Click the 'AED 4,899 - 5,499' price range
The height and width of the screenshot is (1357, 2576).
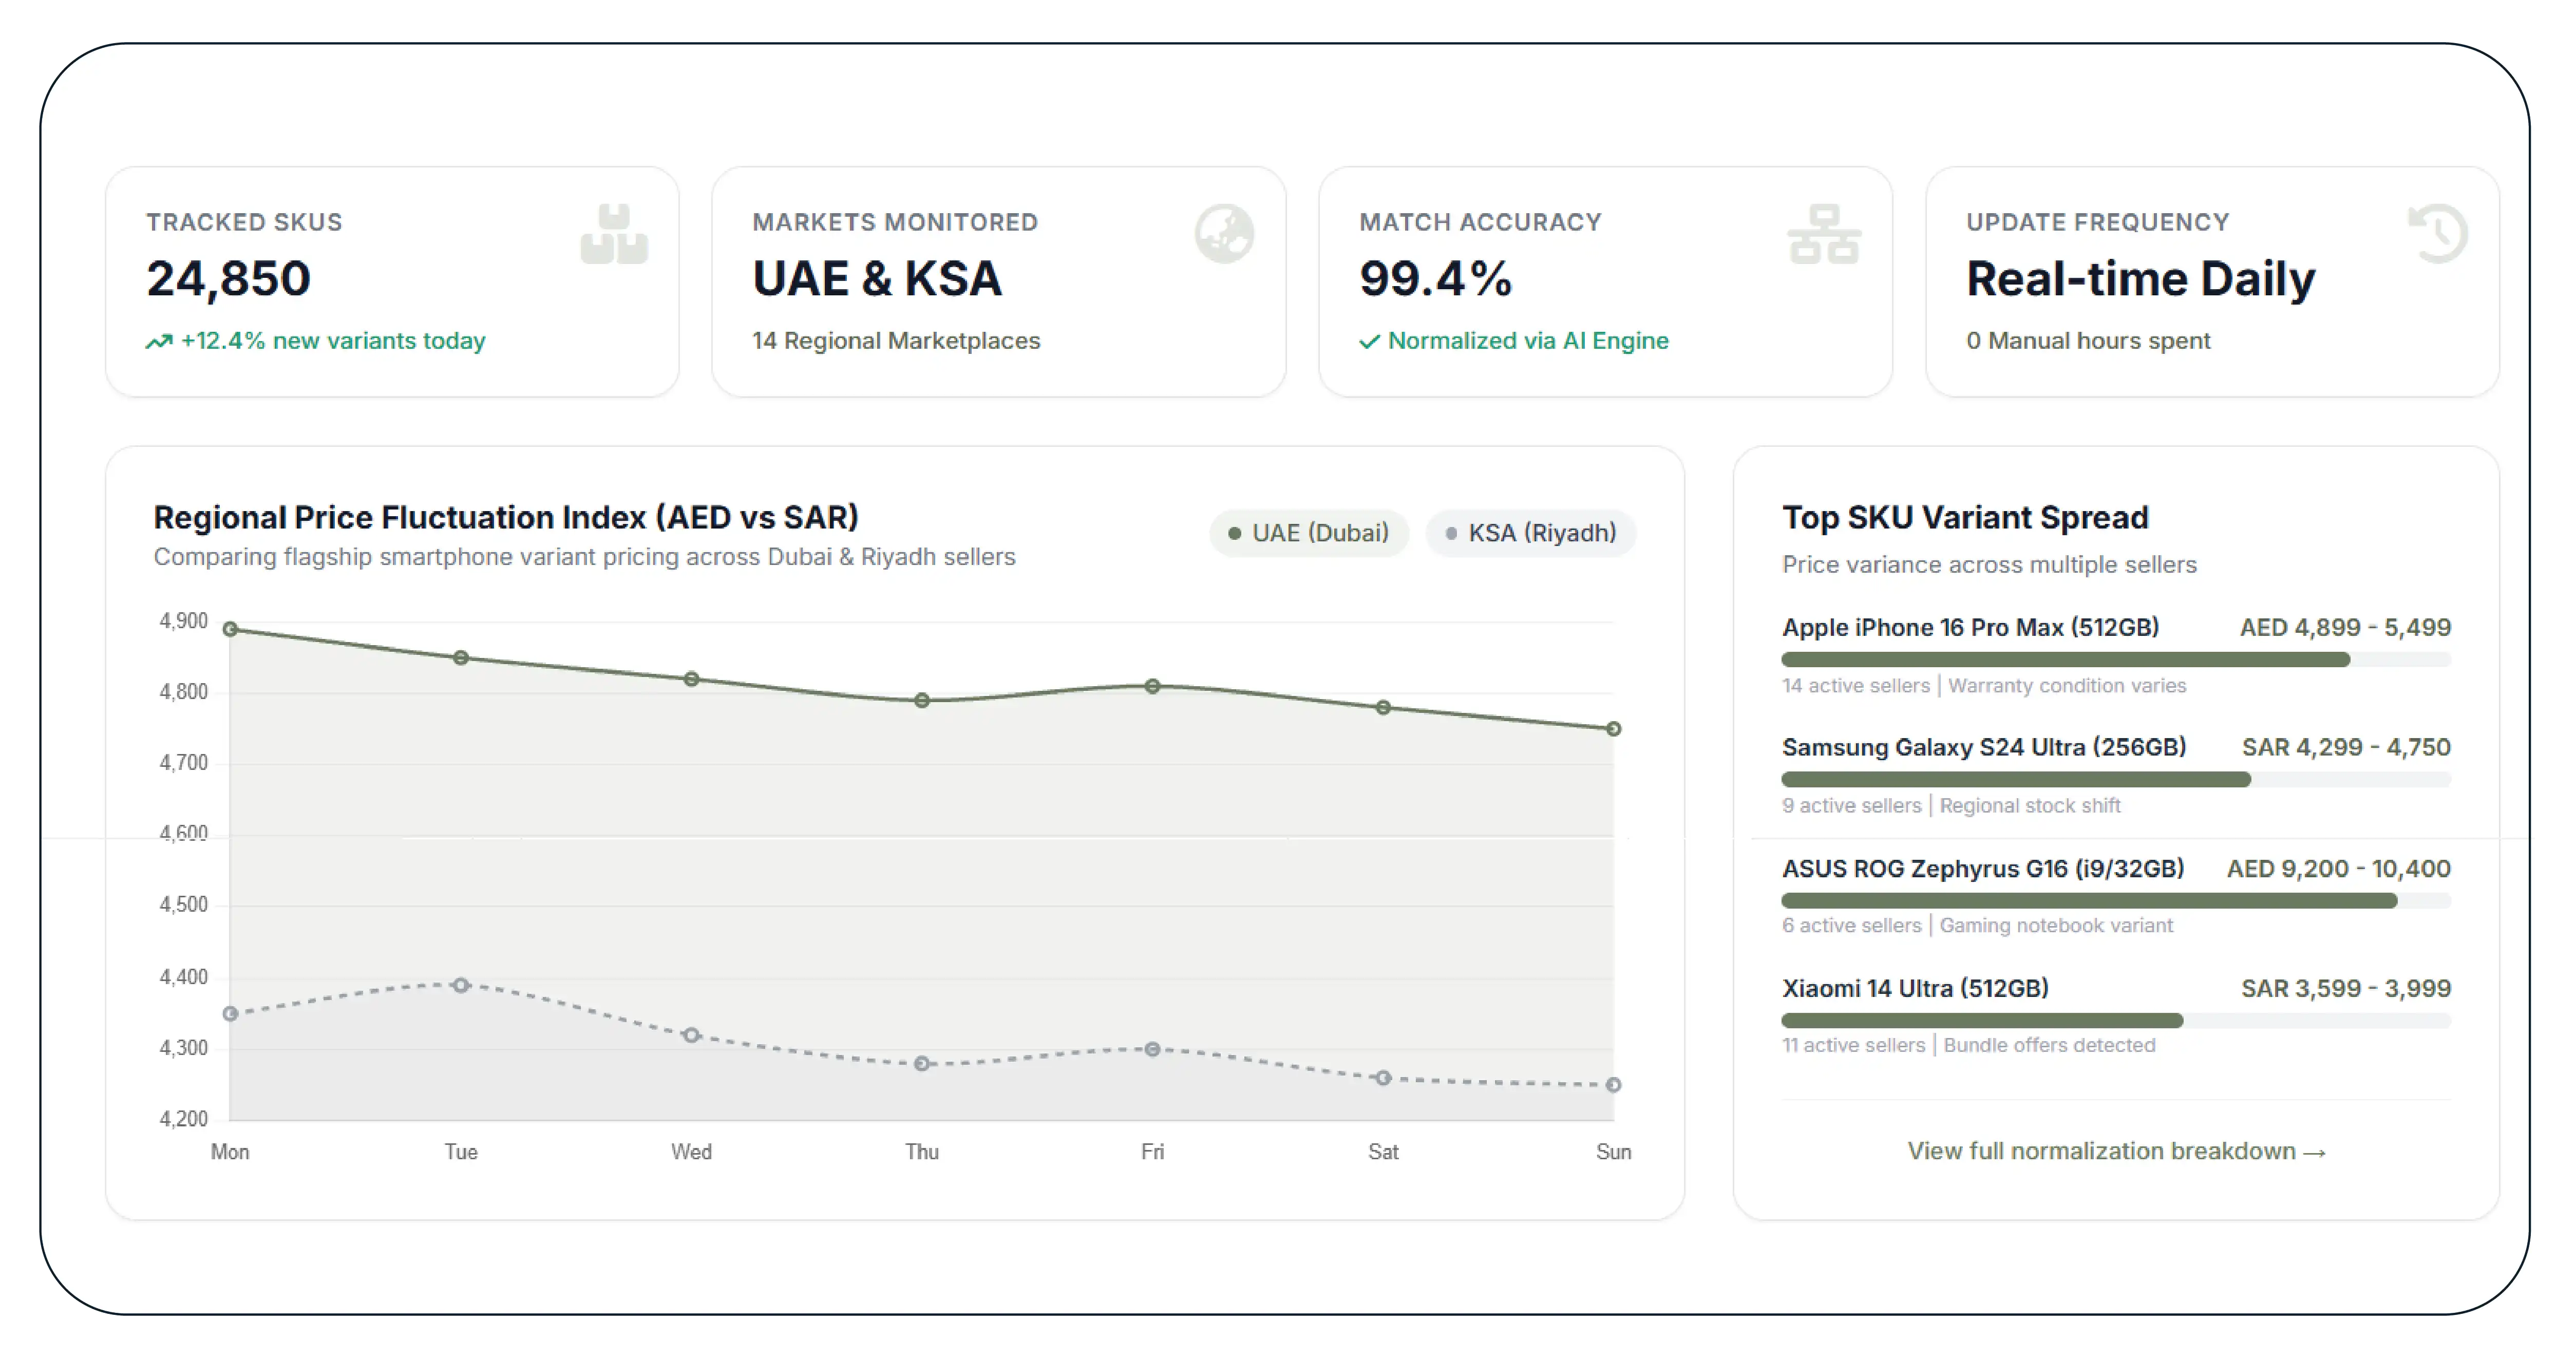(2345, 628)
